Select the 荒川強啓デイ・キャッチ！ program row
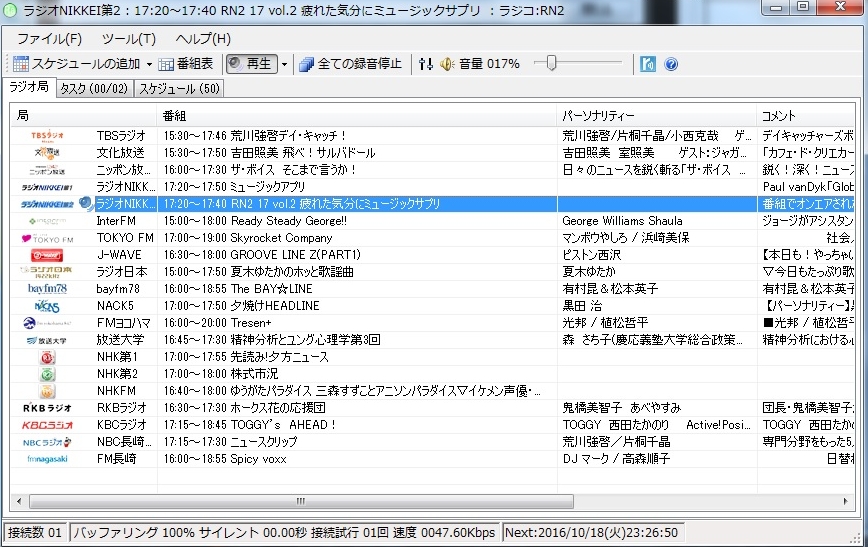The width and height of the screenshot is (868, 547). (433, 136)
